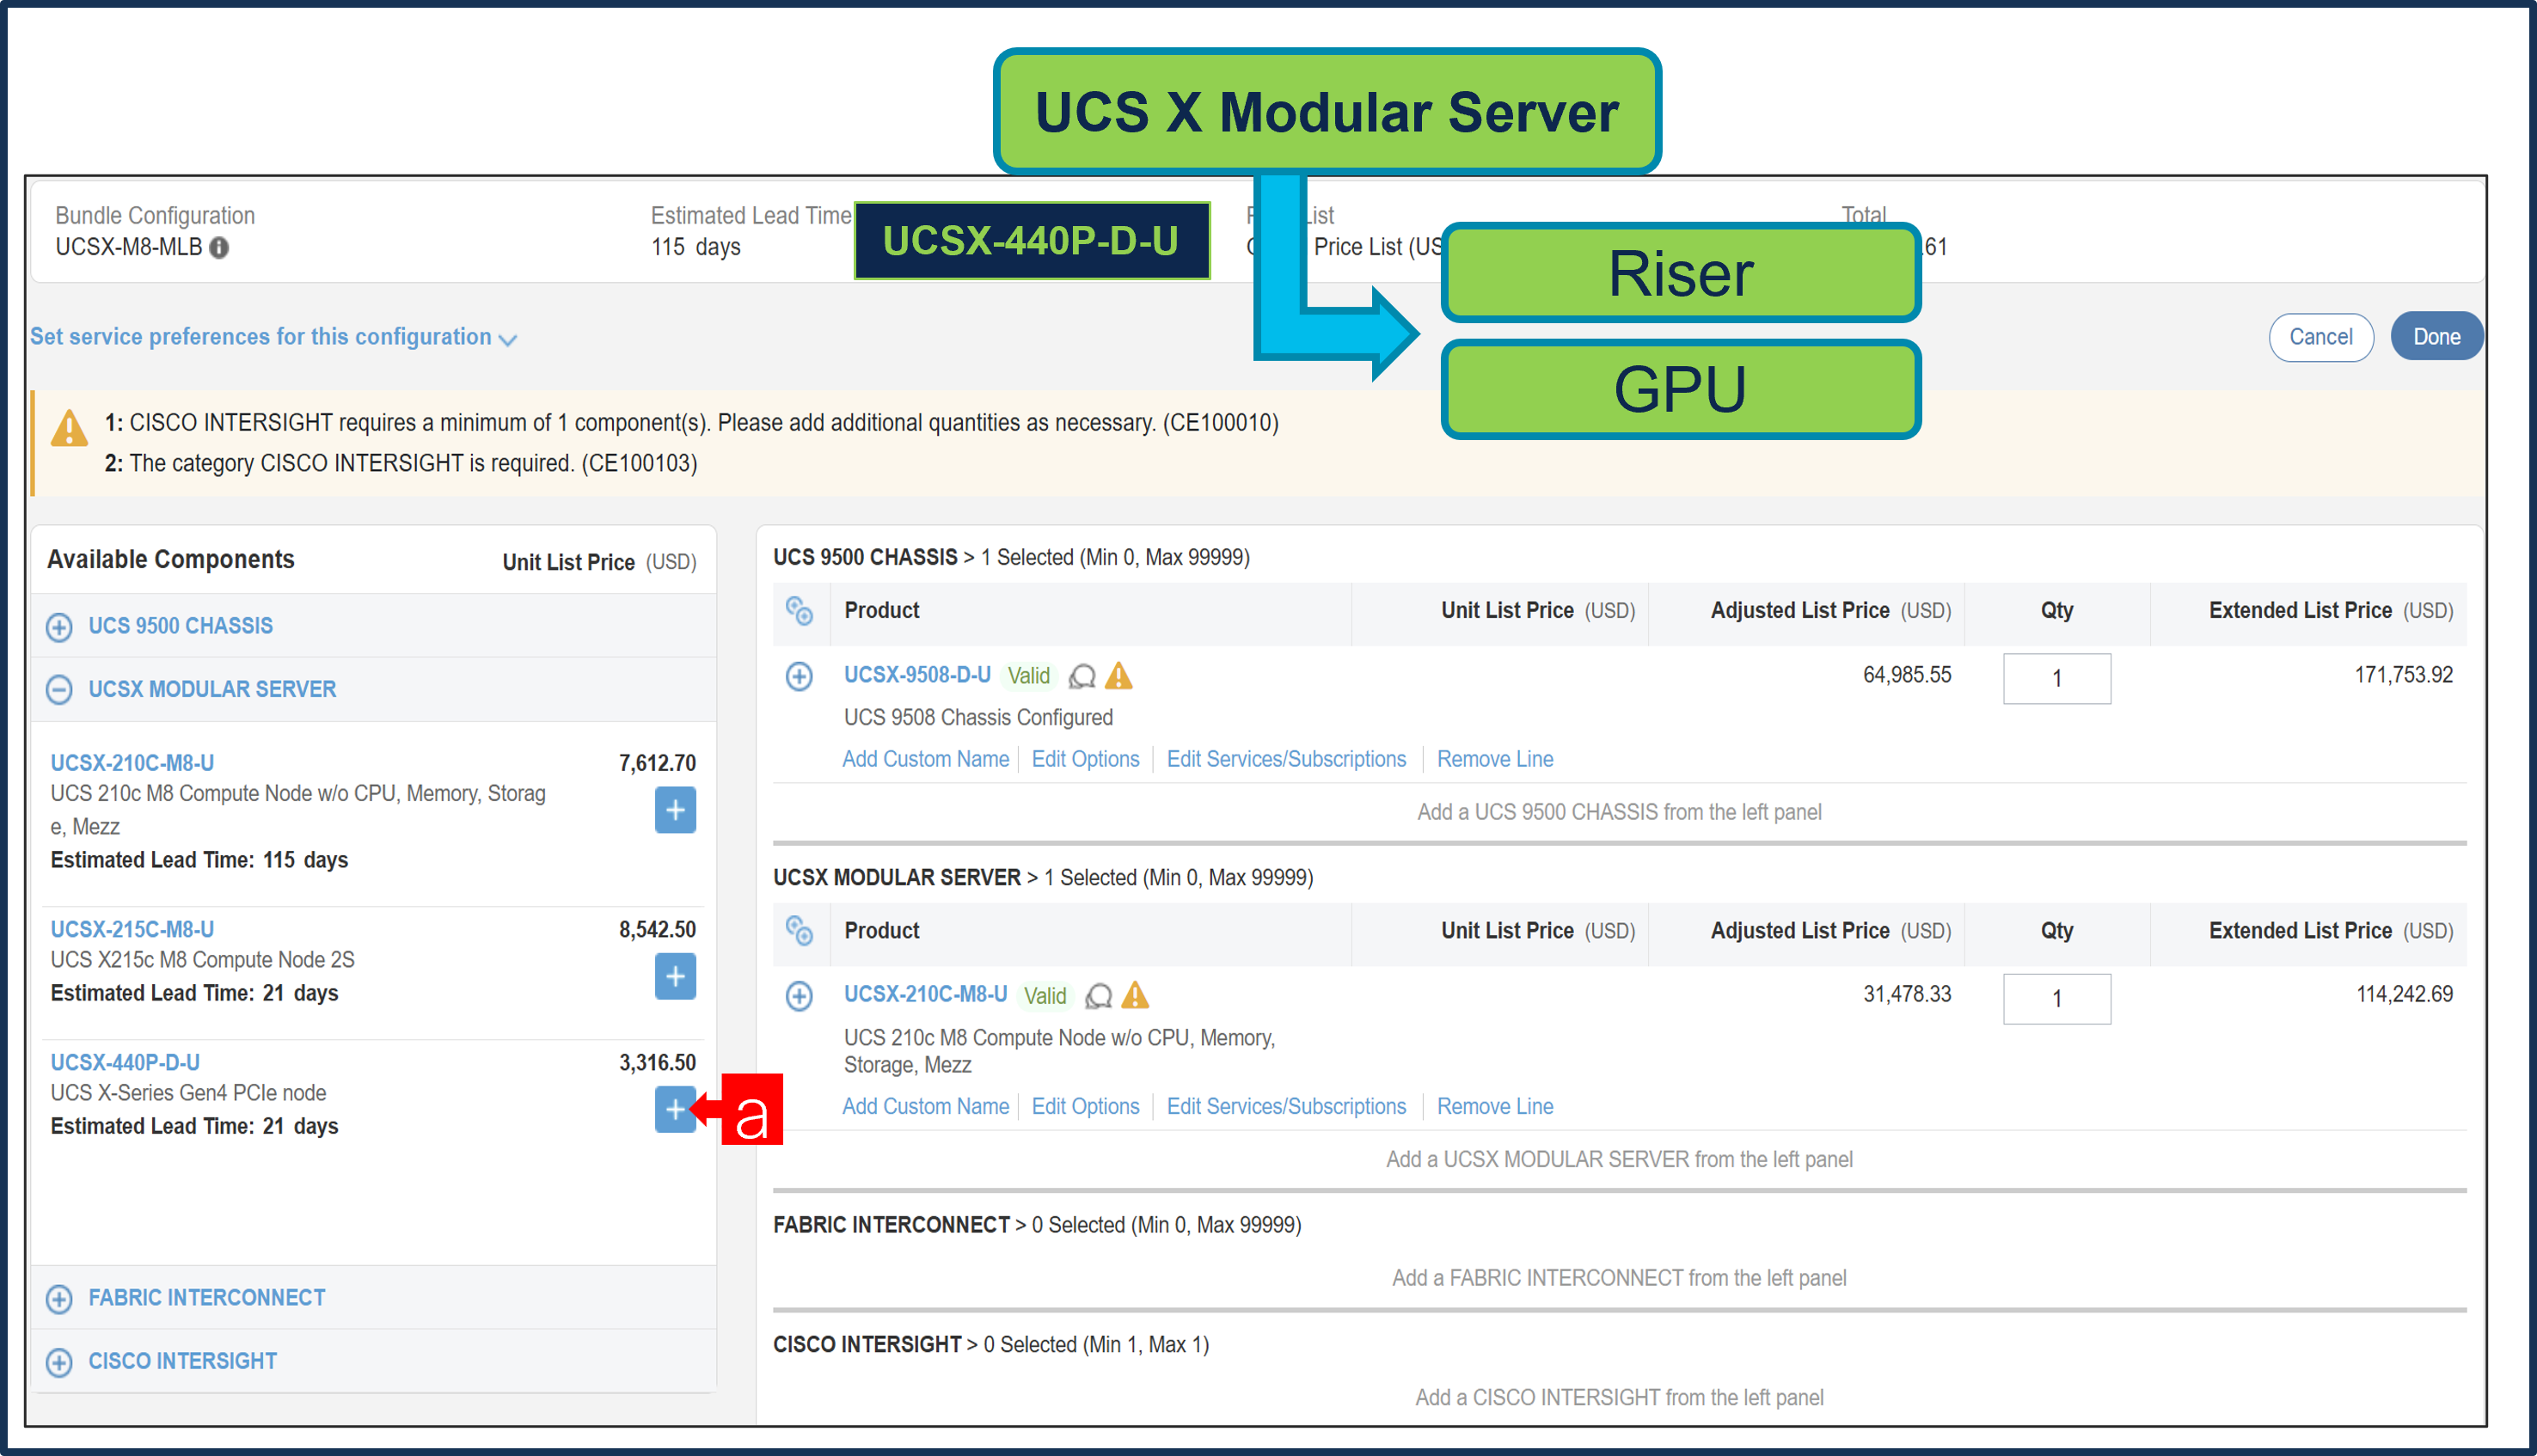The height and width of the screenshot is (1456, 2537).
Task: Click unit list price 7,612.70
Action: point(657,763)
